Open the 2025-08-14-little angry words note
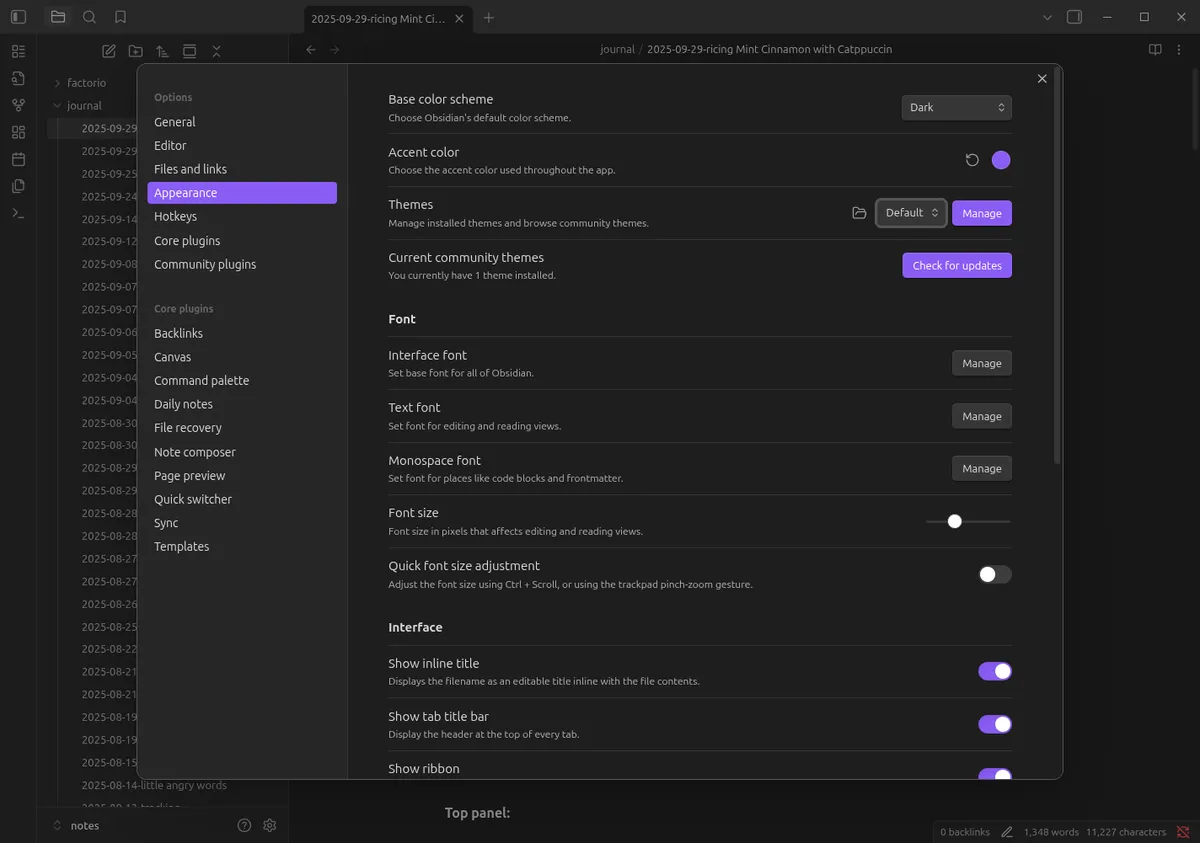Image resolution: width=1200 pixels, height=843 pixels. 154,785
